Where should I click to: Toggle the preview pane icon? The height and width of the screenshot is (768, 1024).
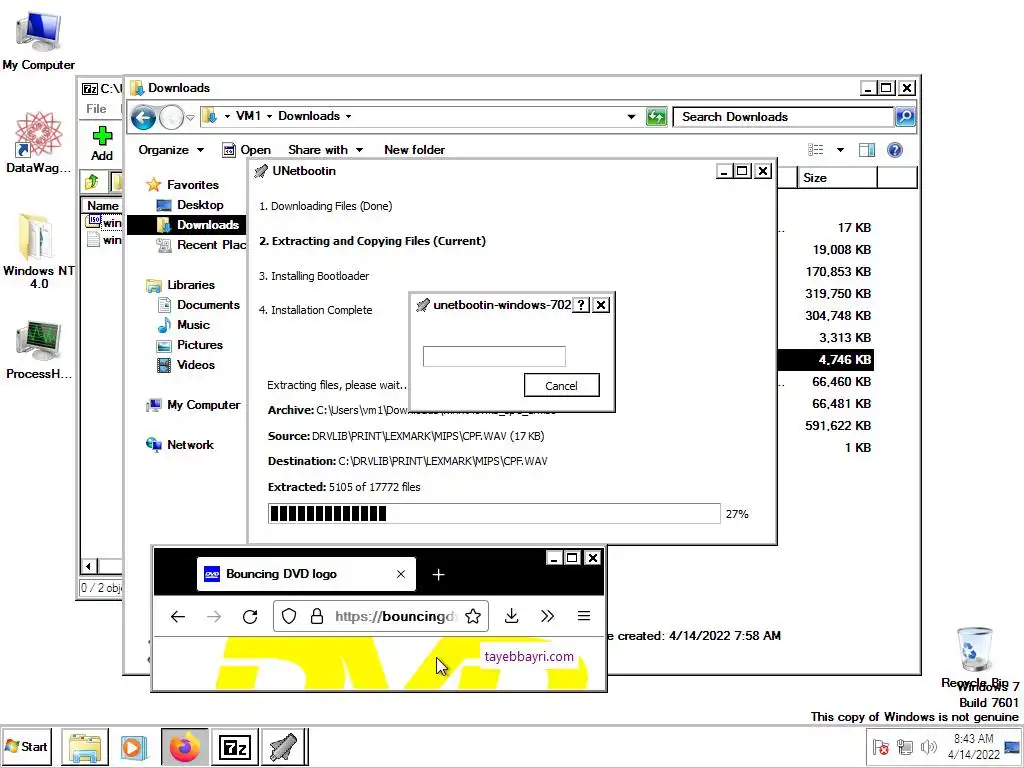(x=867, y=150)
